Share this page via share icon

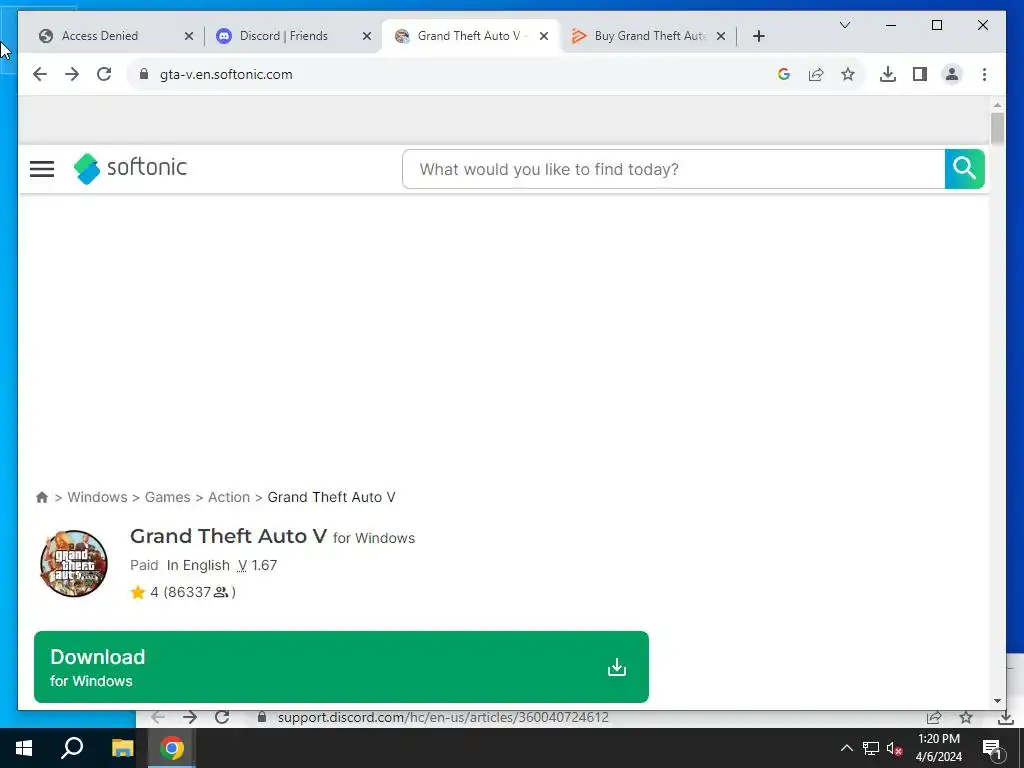pyautogui.click(x=816, y=74)
